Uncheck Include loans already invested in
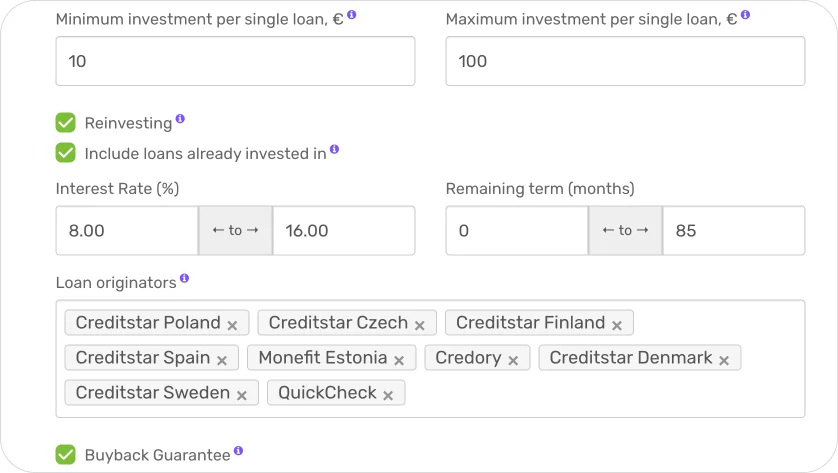838x473 pixels. 66,153
